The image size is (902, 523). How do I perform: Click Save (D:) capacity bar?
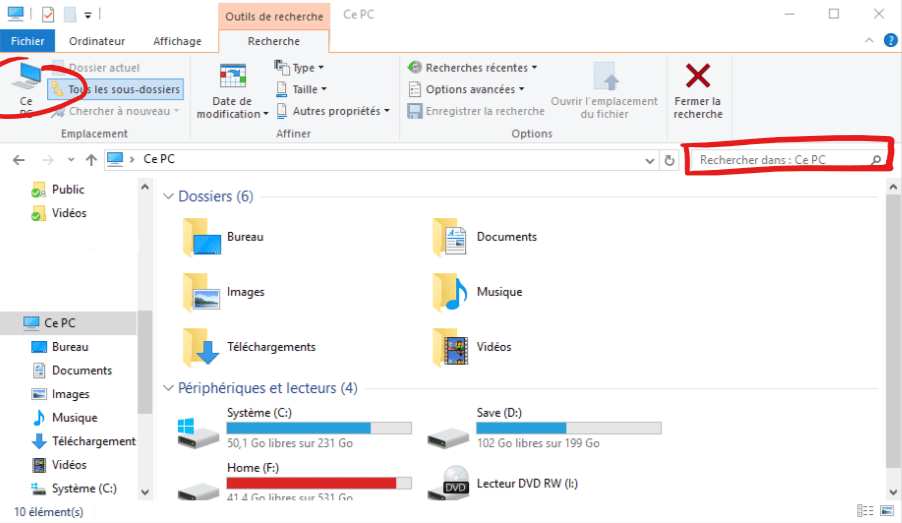tap(568, 428)
